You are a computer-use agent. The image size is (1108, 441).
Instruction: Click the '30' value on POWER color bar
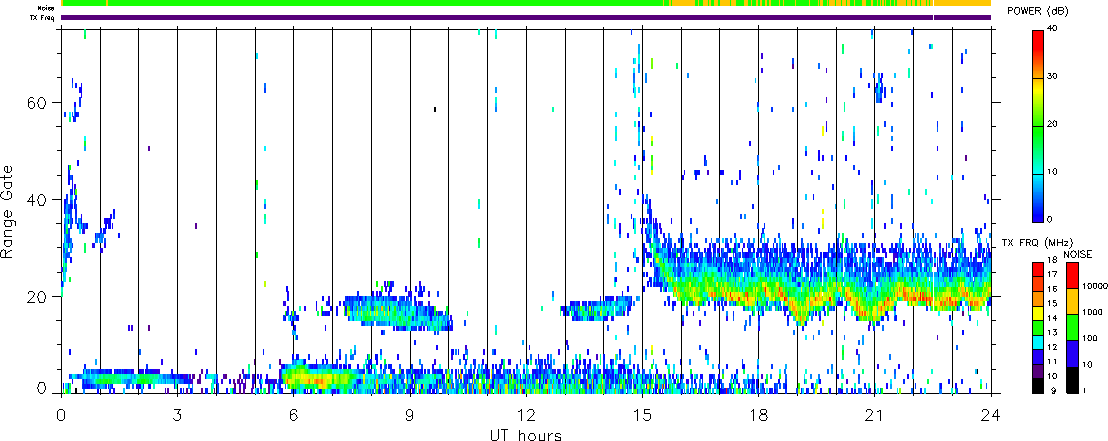click(1052, 76)
